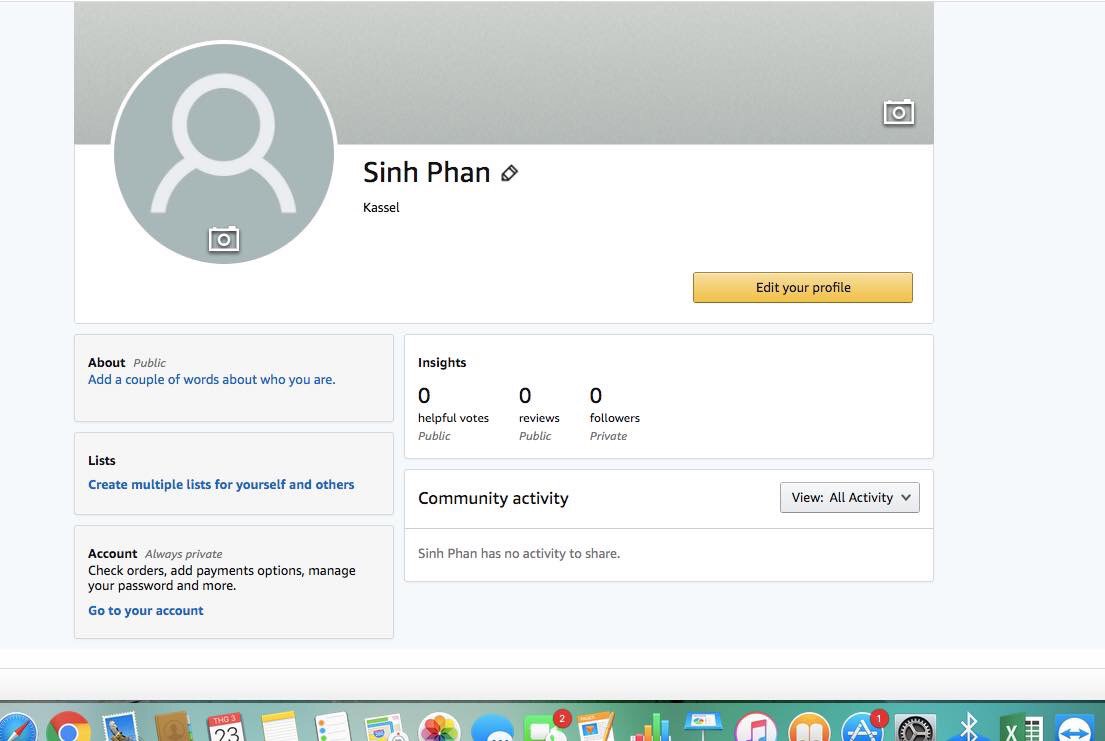Open the Bluetooth icon in Dock
1105x741 pixels.
click(968, 728)
